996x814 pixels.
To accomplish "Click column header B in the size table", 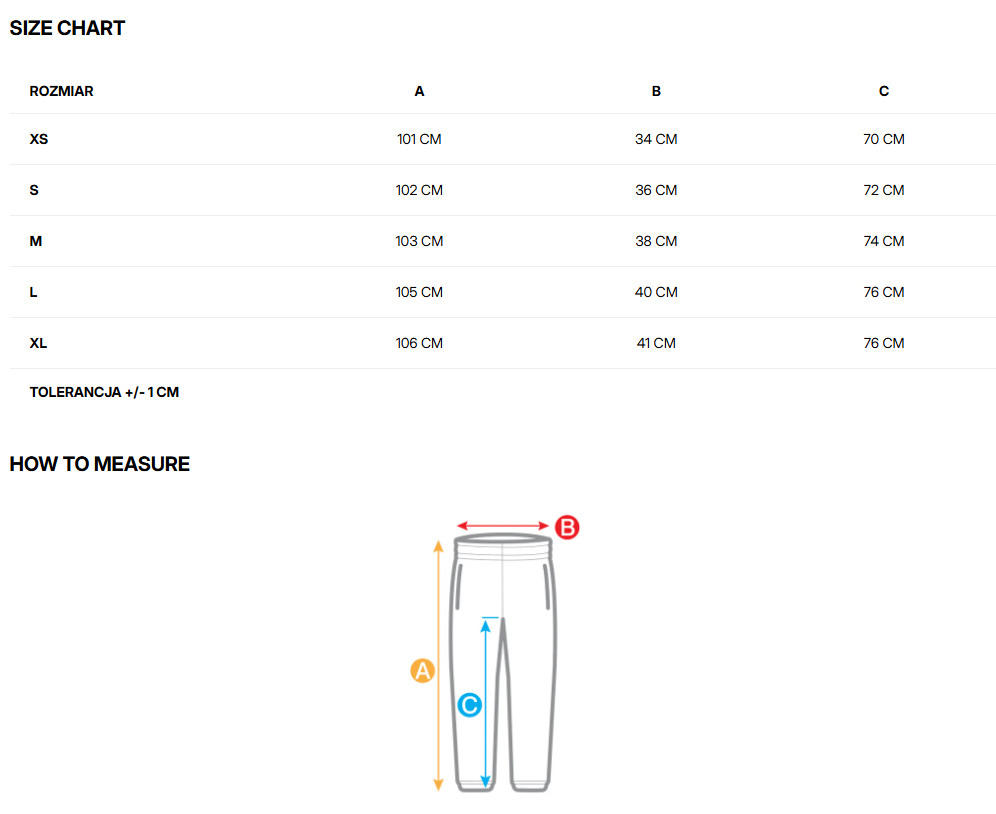I will tap(656, 91).
